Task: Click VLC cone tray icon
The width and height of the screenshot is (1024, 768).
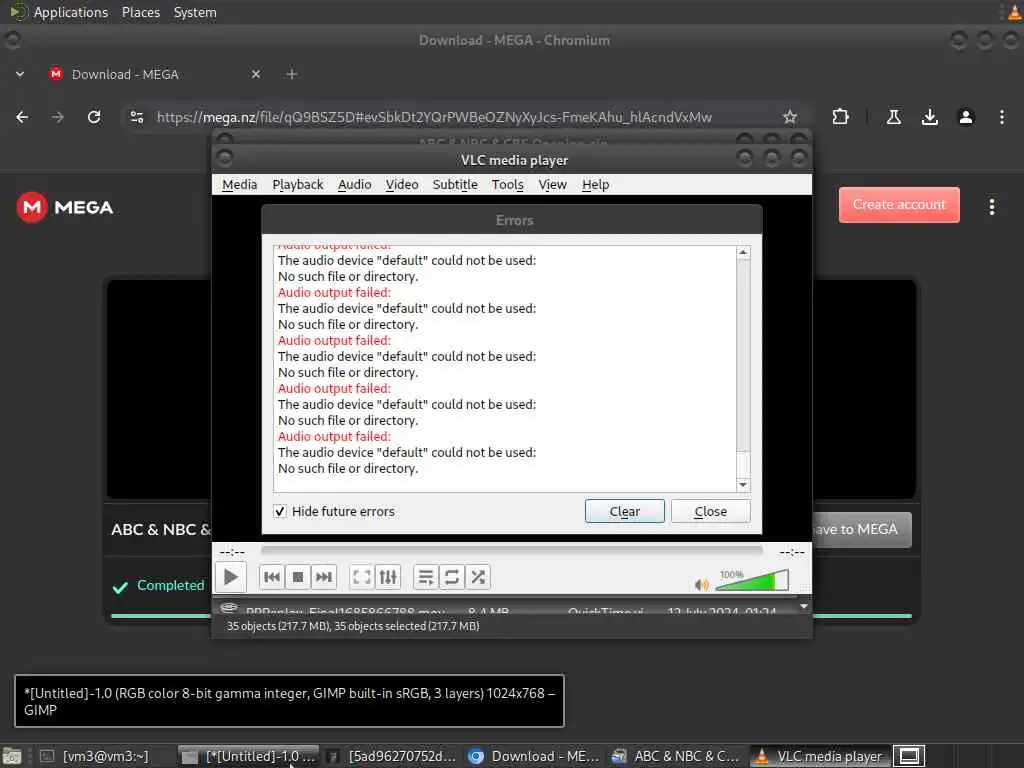Action: point(1014,12)
